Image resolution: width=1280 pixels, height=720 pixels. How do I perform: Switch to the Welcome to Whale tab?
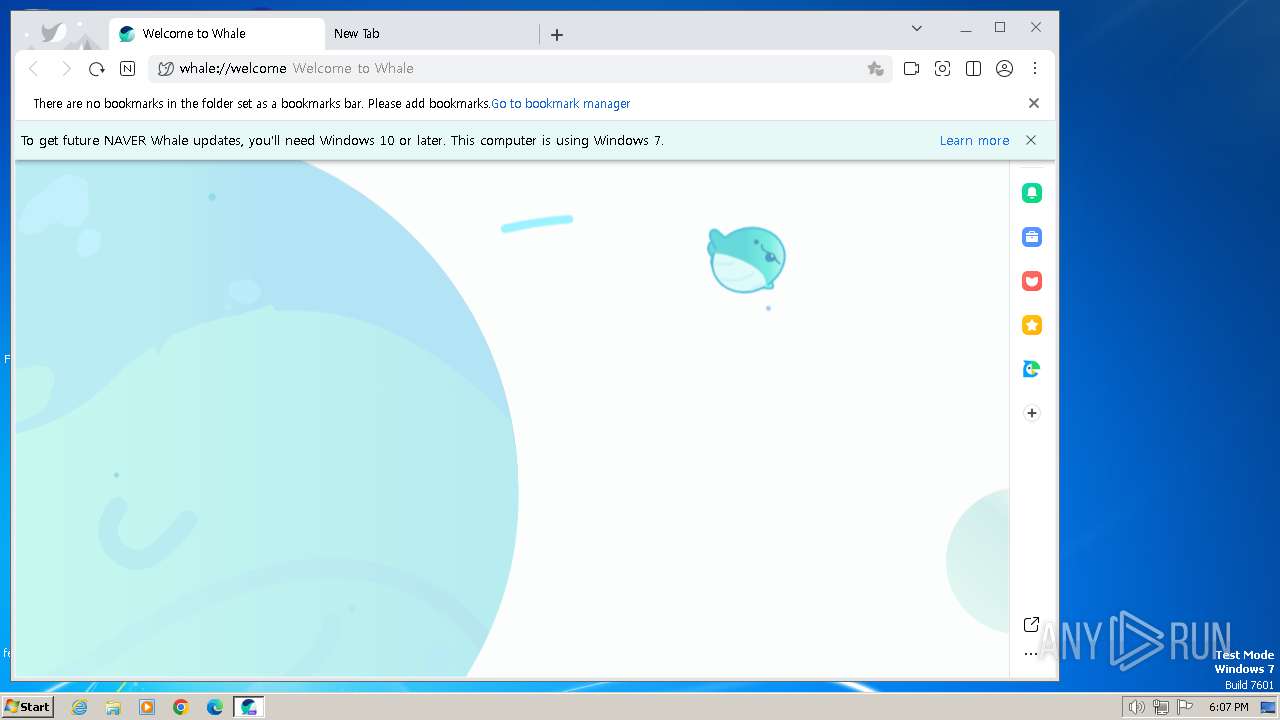pyautogui.click(x=217, y=34)
